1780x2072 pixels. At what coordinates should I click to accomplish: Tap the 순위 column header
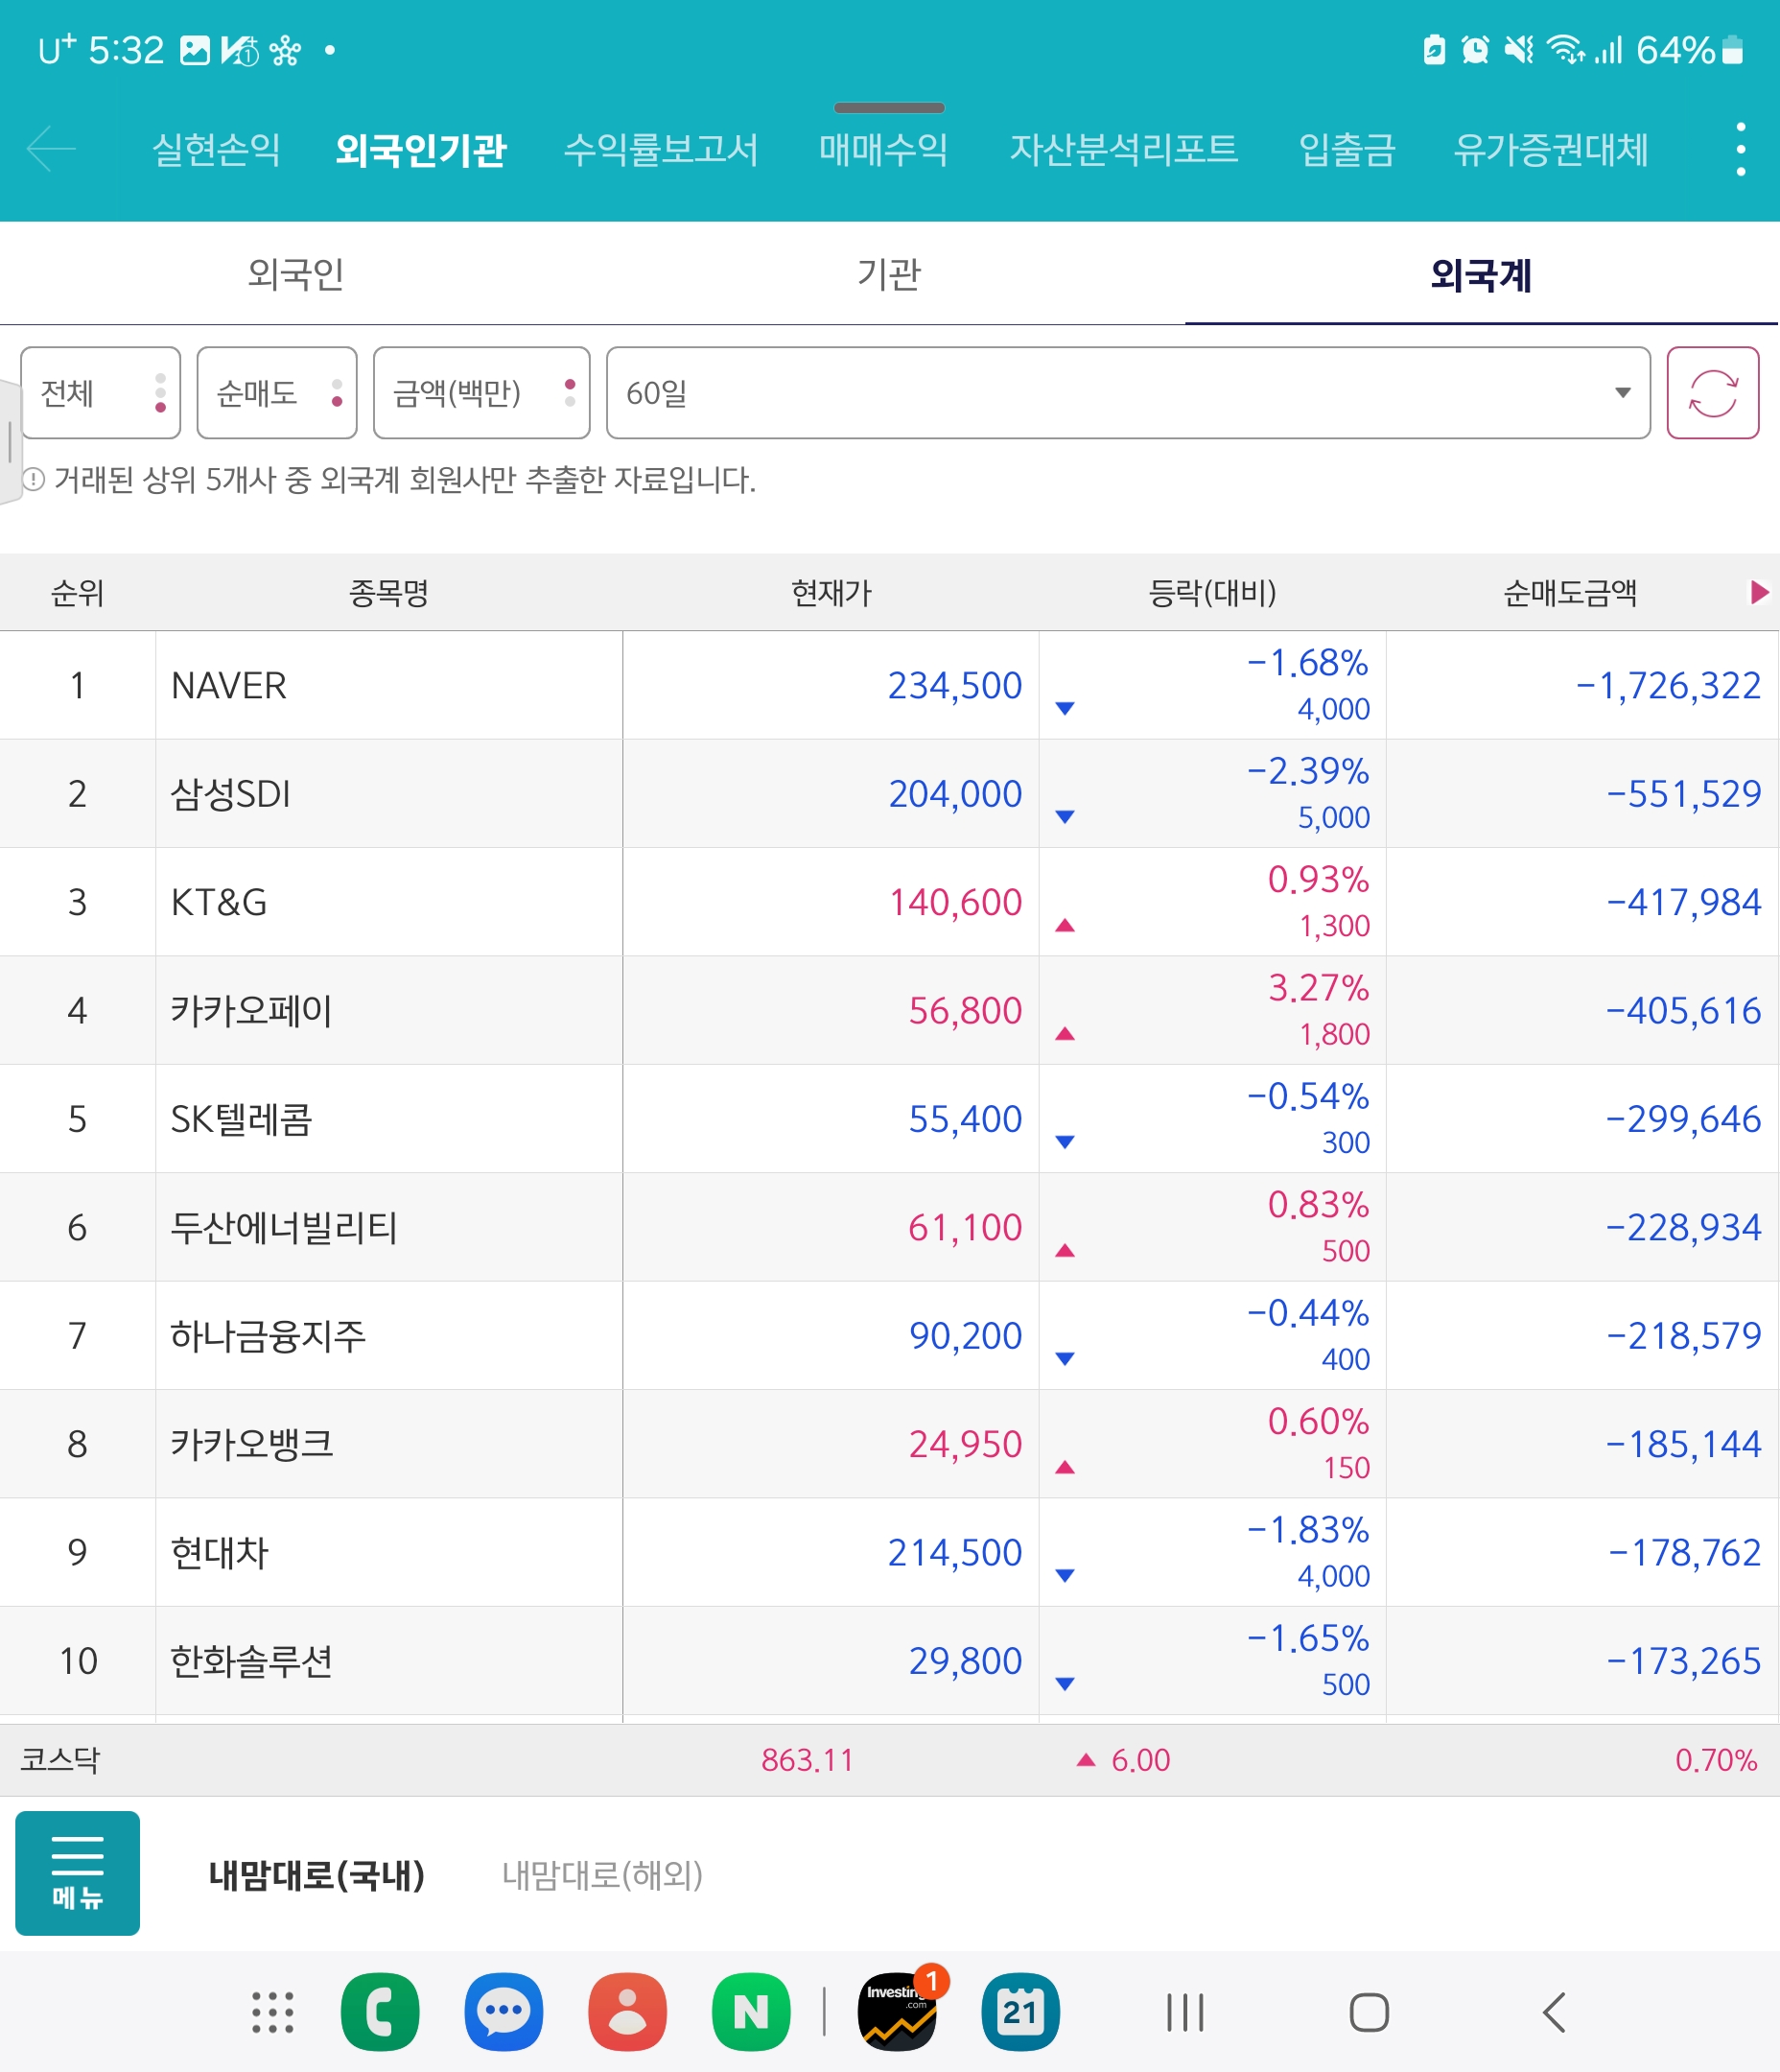tap(77, 593)
